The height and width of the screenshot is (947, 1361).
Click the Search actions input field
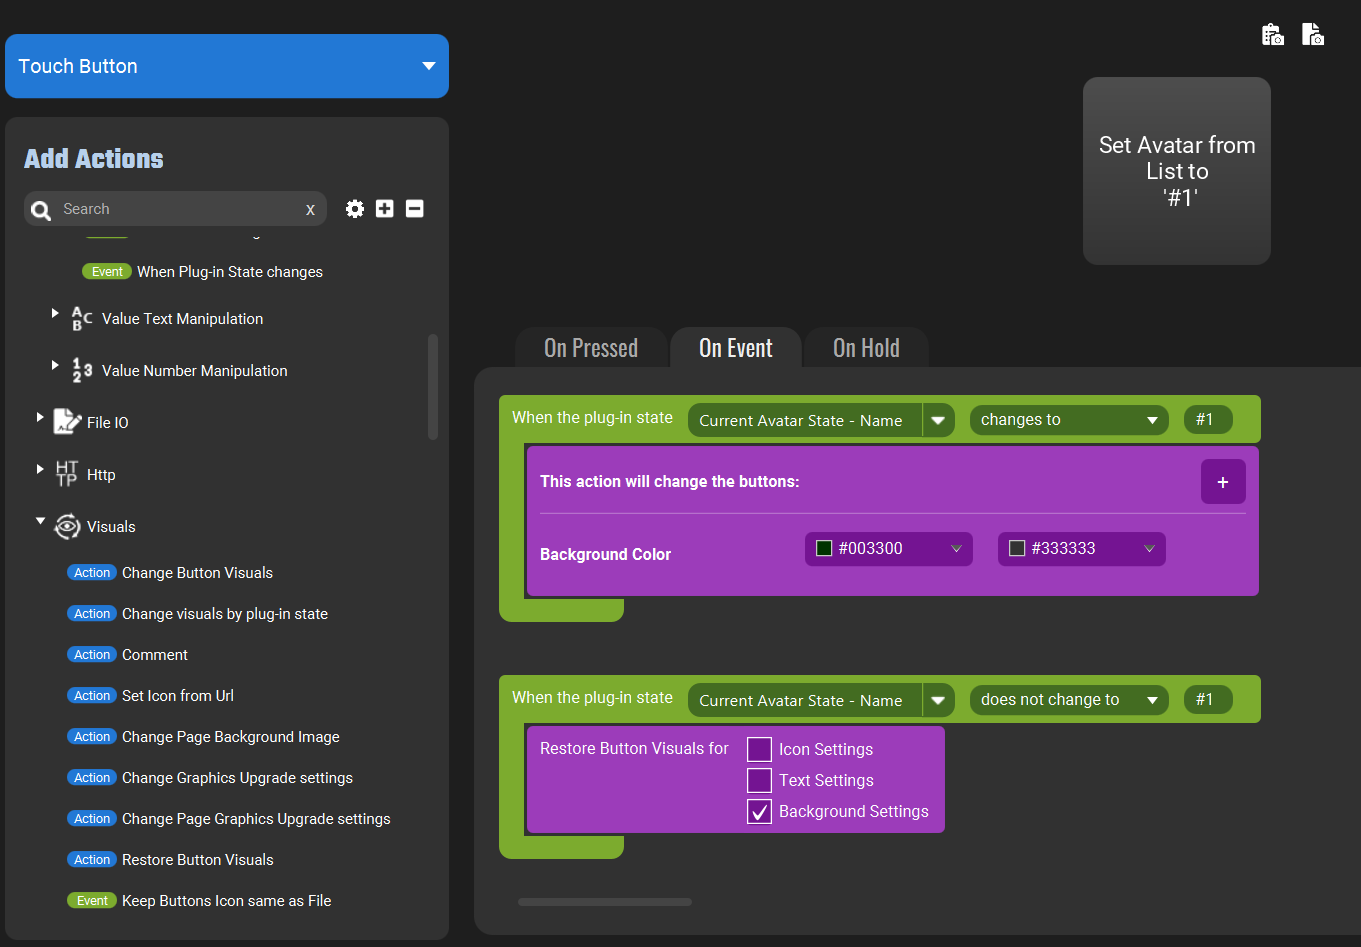[x=175, y=209]
